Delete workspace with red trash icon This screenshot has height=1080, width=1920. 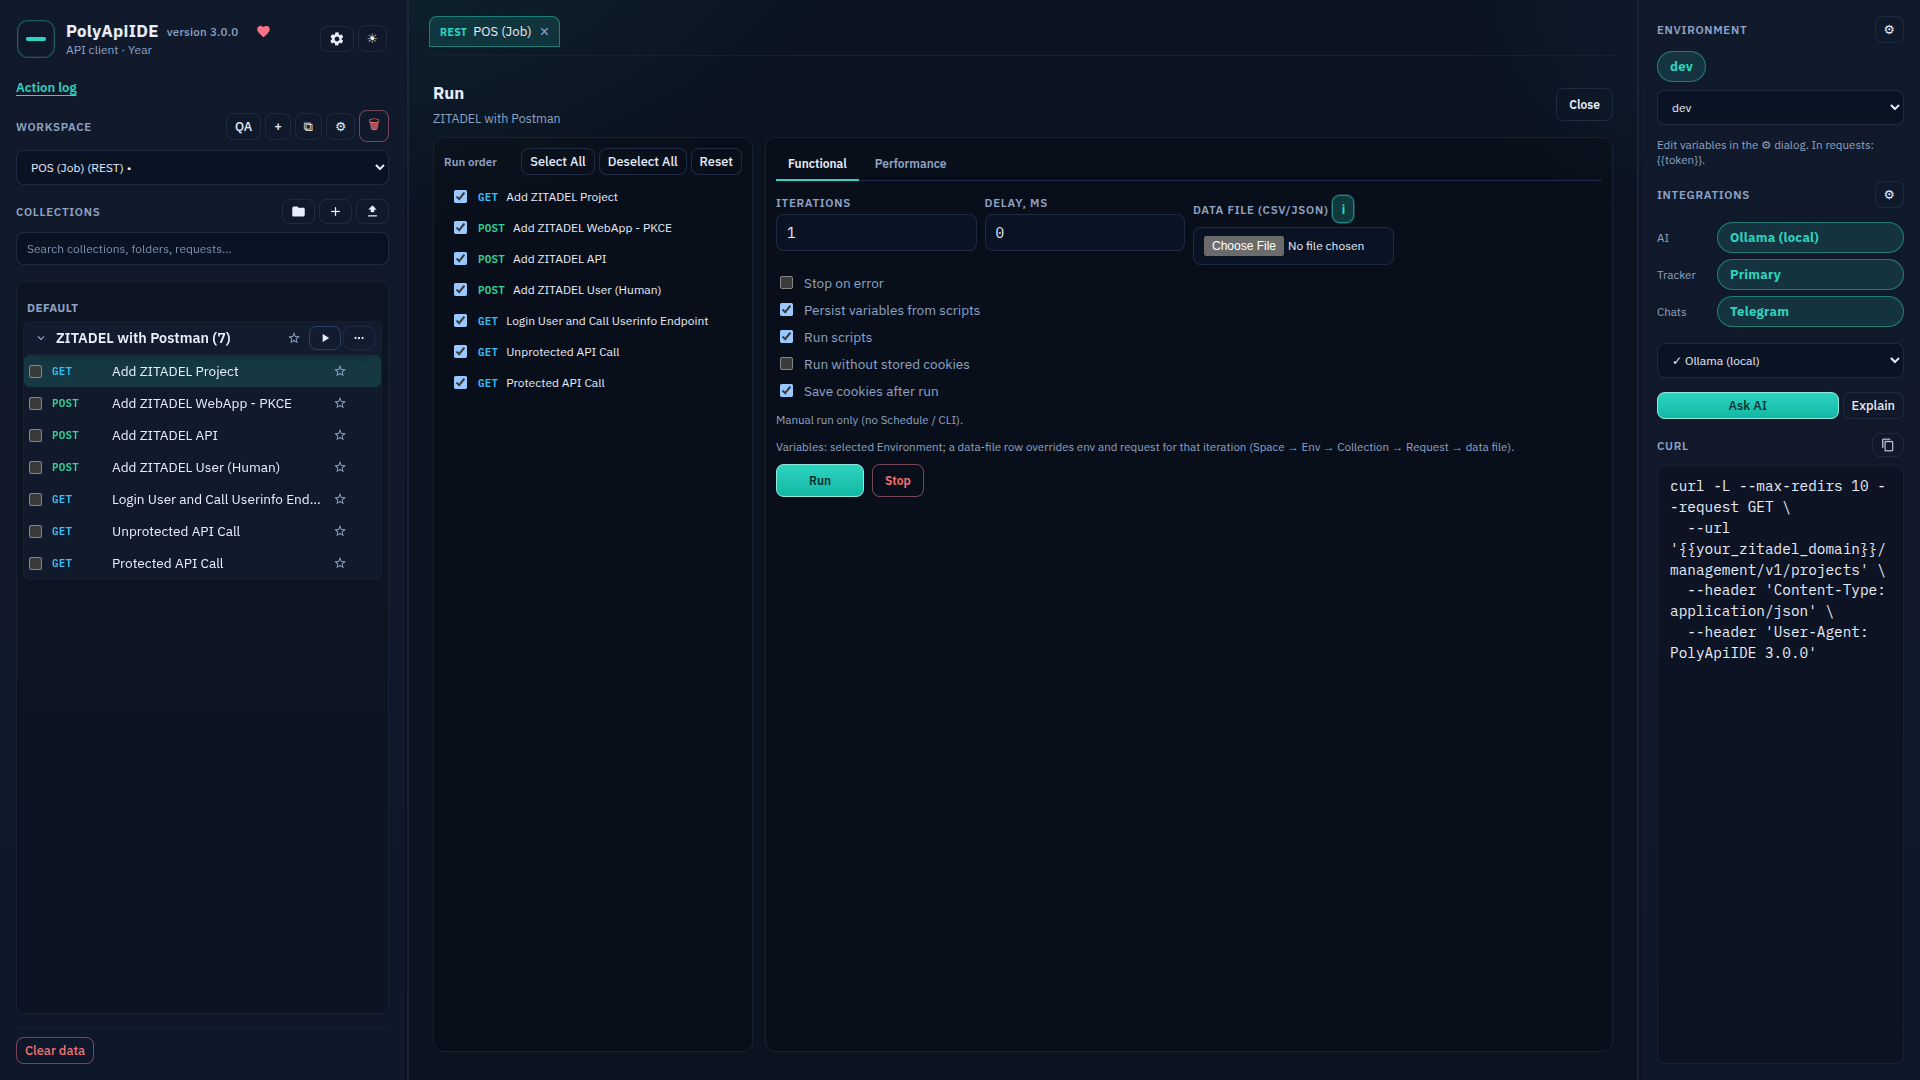click(x=374, y=126)
